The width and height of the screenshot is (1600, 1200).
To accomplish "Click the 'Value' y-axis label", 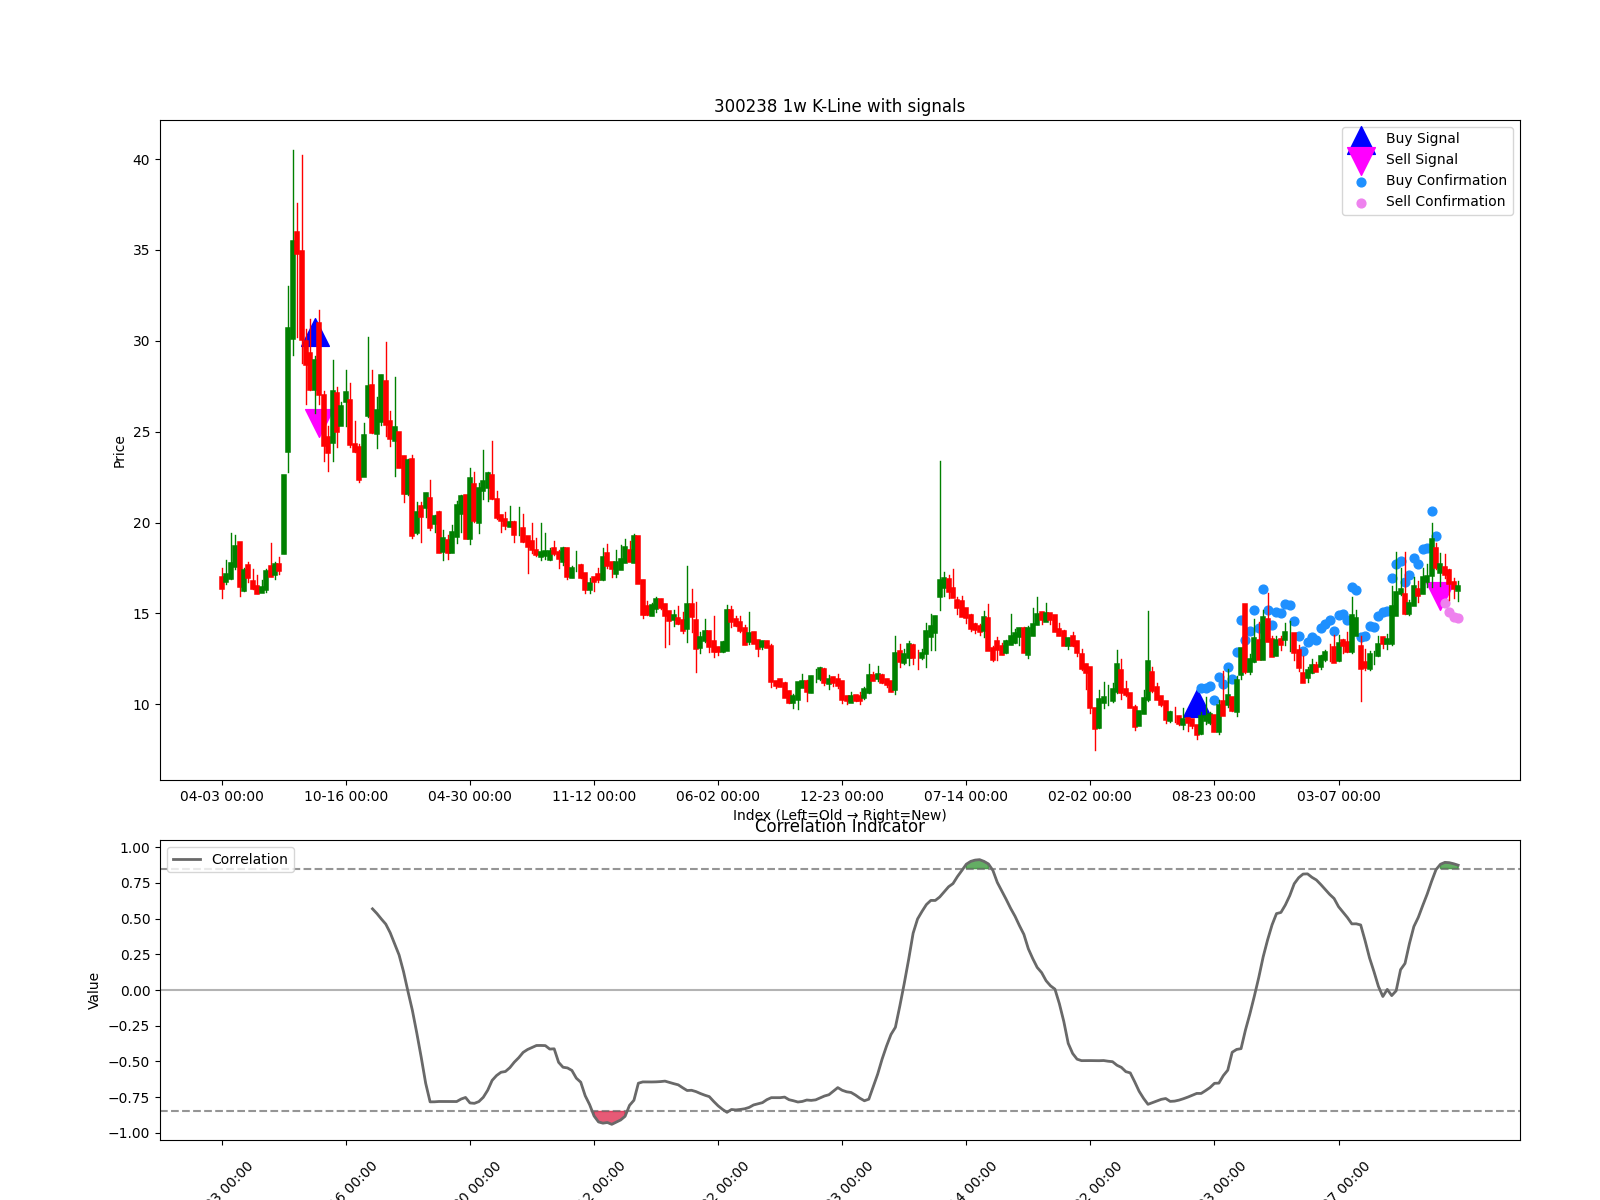I will coord(94,990).
